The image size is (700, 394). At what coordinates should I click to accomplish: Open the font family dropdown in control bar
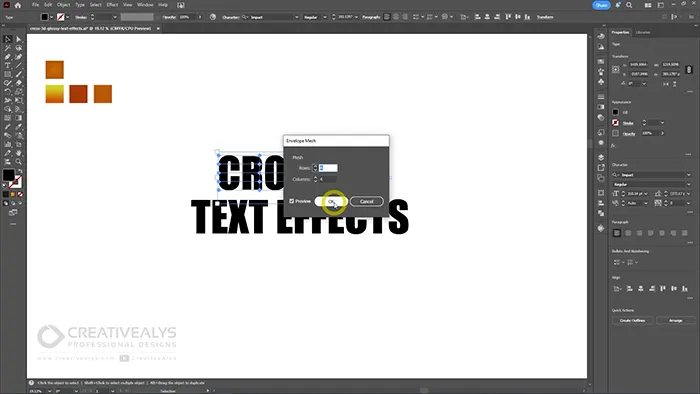tap(296, 17)
